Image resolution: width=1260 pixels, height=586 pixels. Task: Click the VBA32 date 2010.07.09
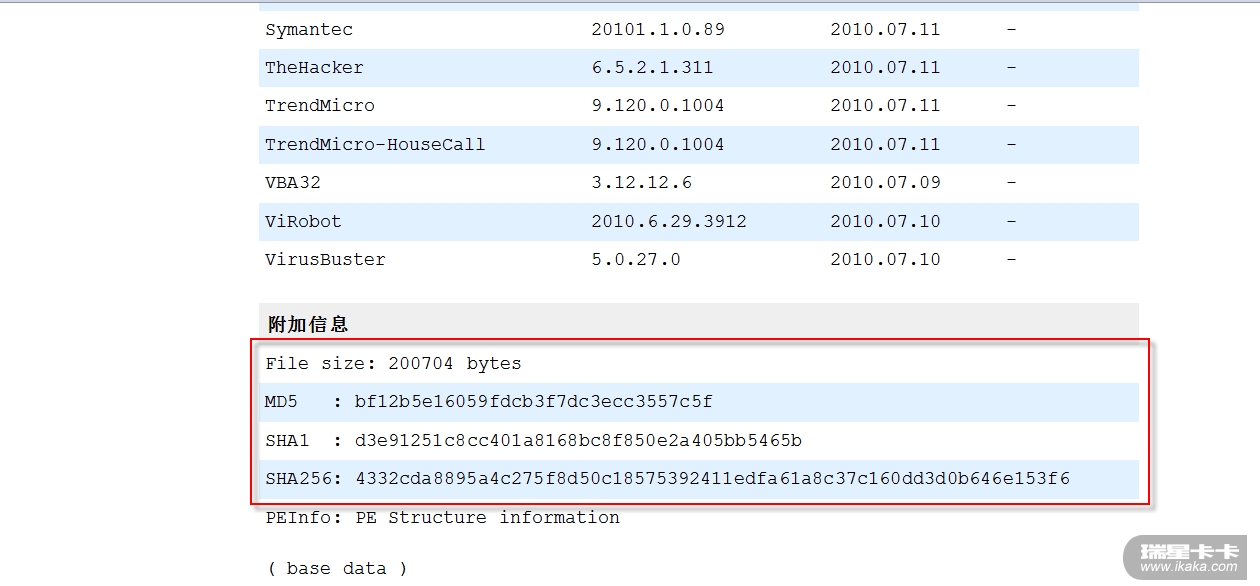tap(885, 183)
